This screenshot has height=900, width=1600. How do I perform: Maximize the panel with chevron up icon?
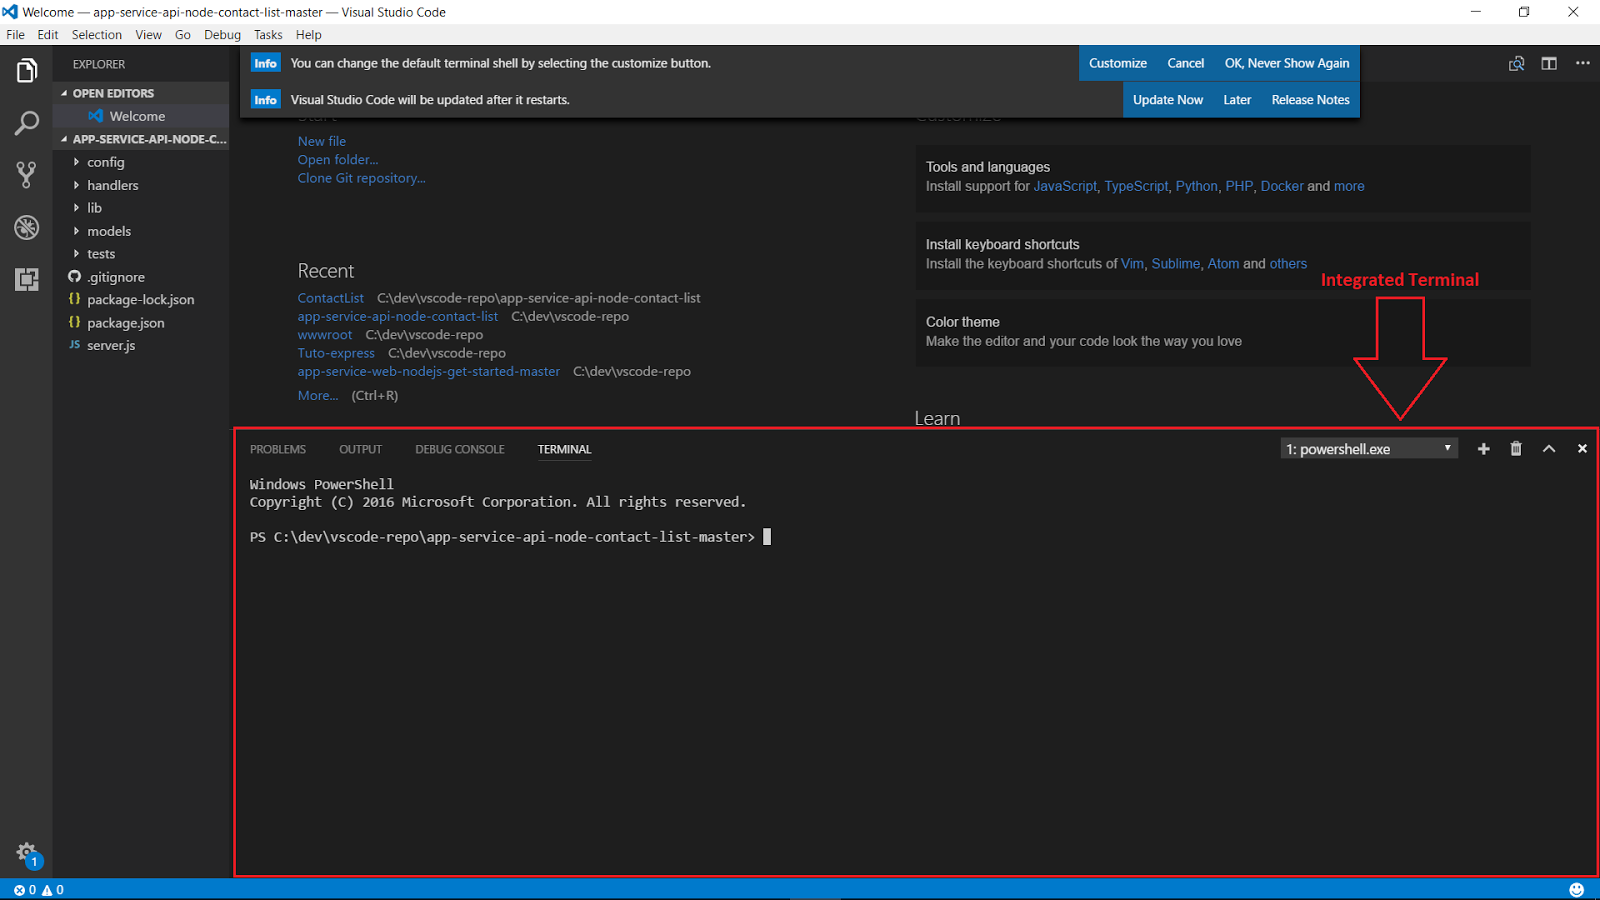(x=1549, y=449)
